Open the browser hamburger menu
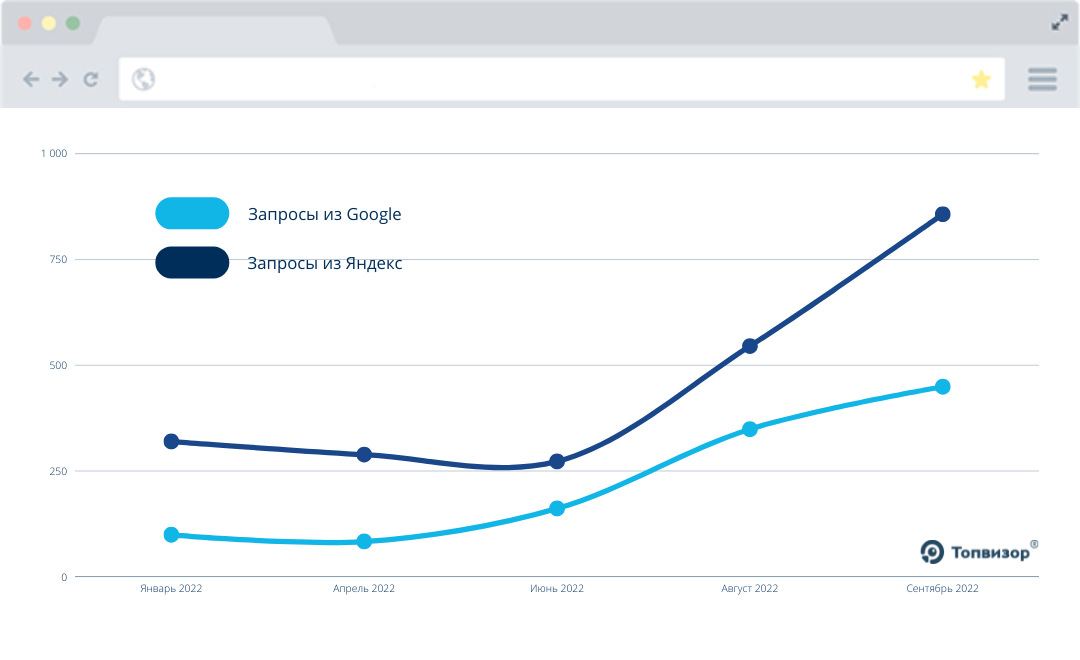This screenshot has height=660, width=1080. pos(1042,79)
